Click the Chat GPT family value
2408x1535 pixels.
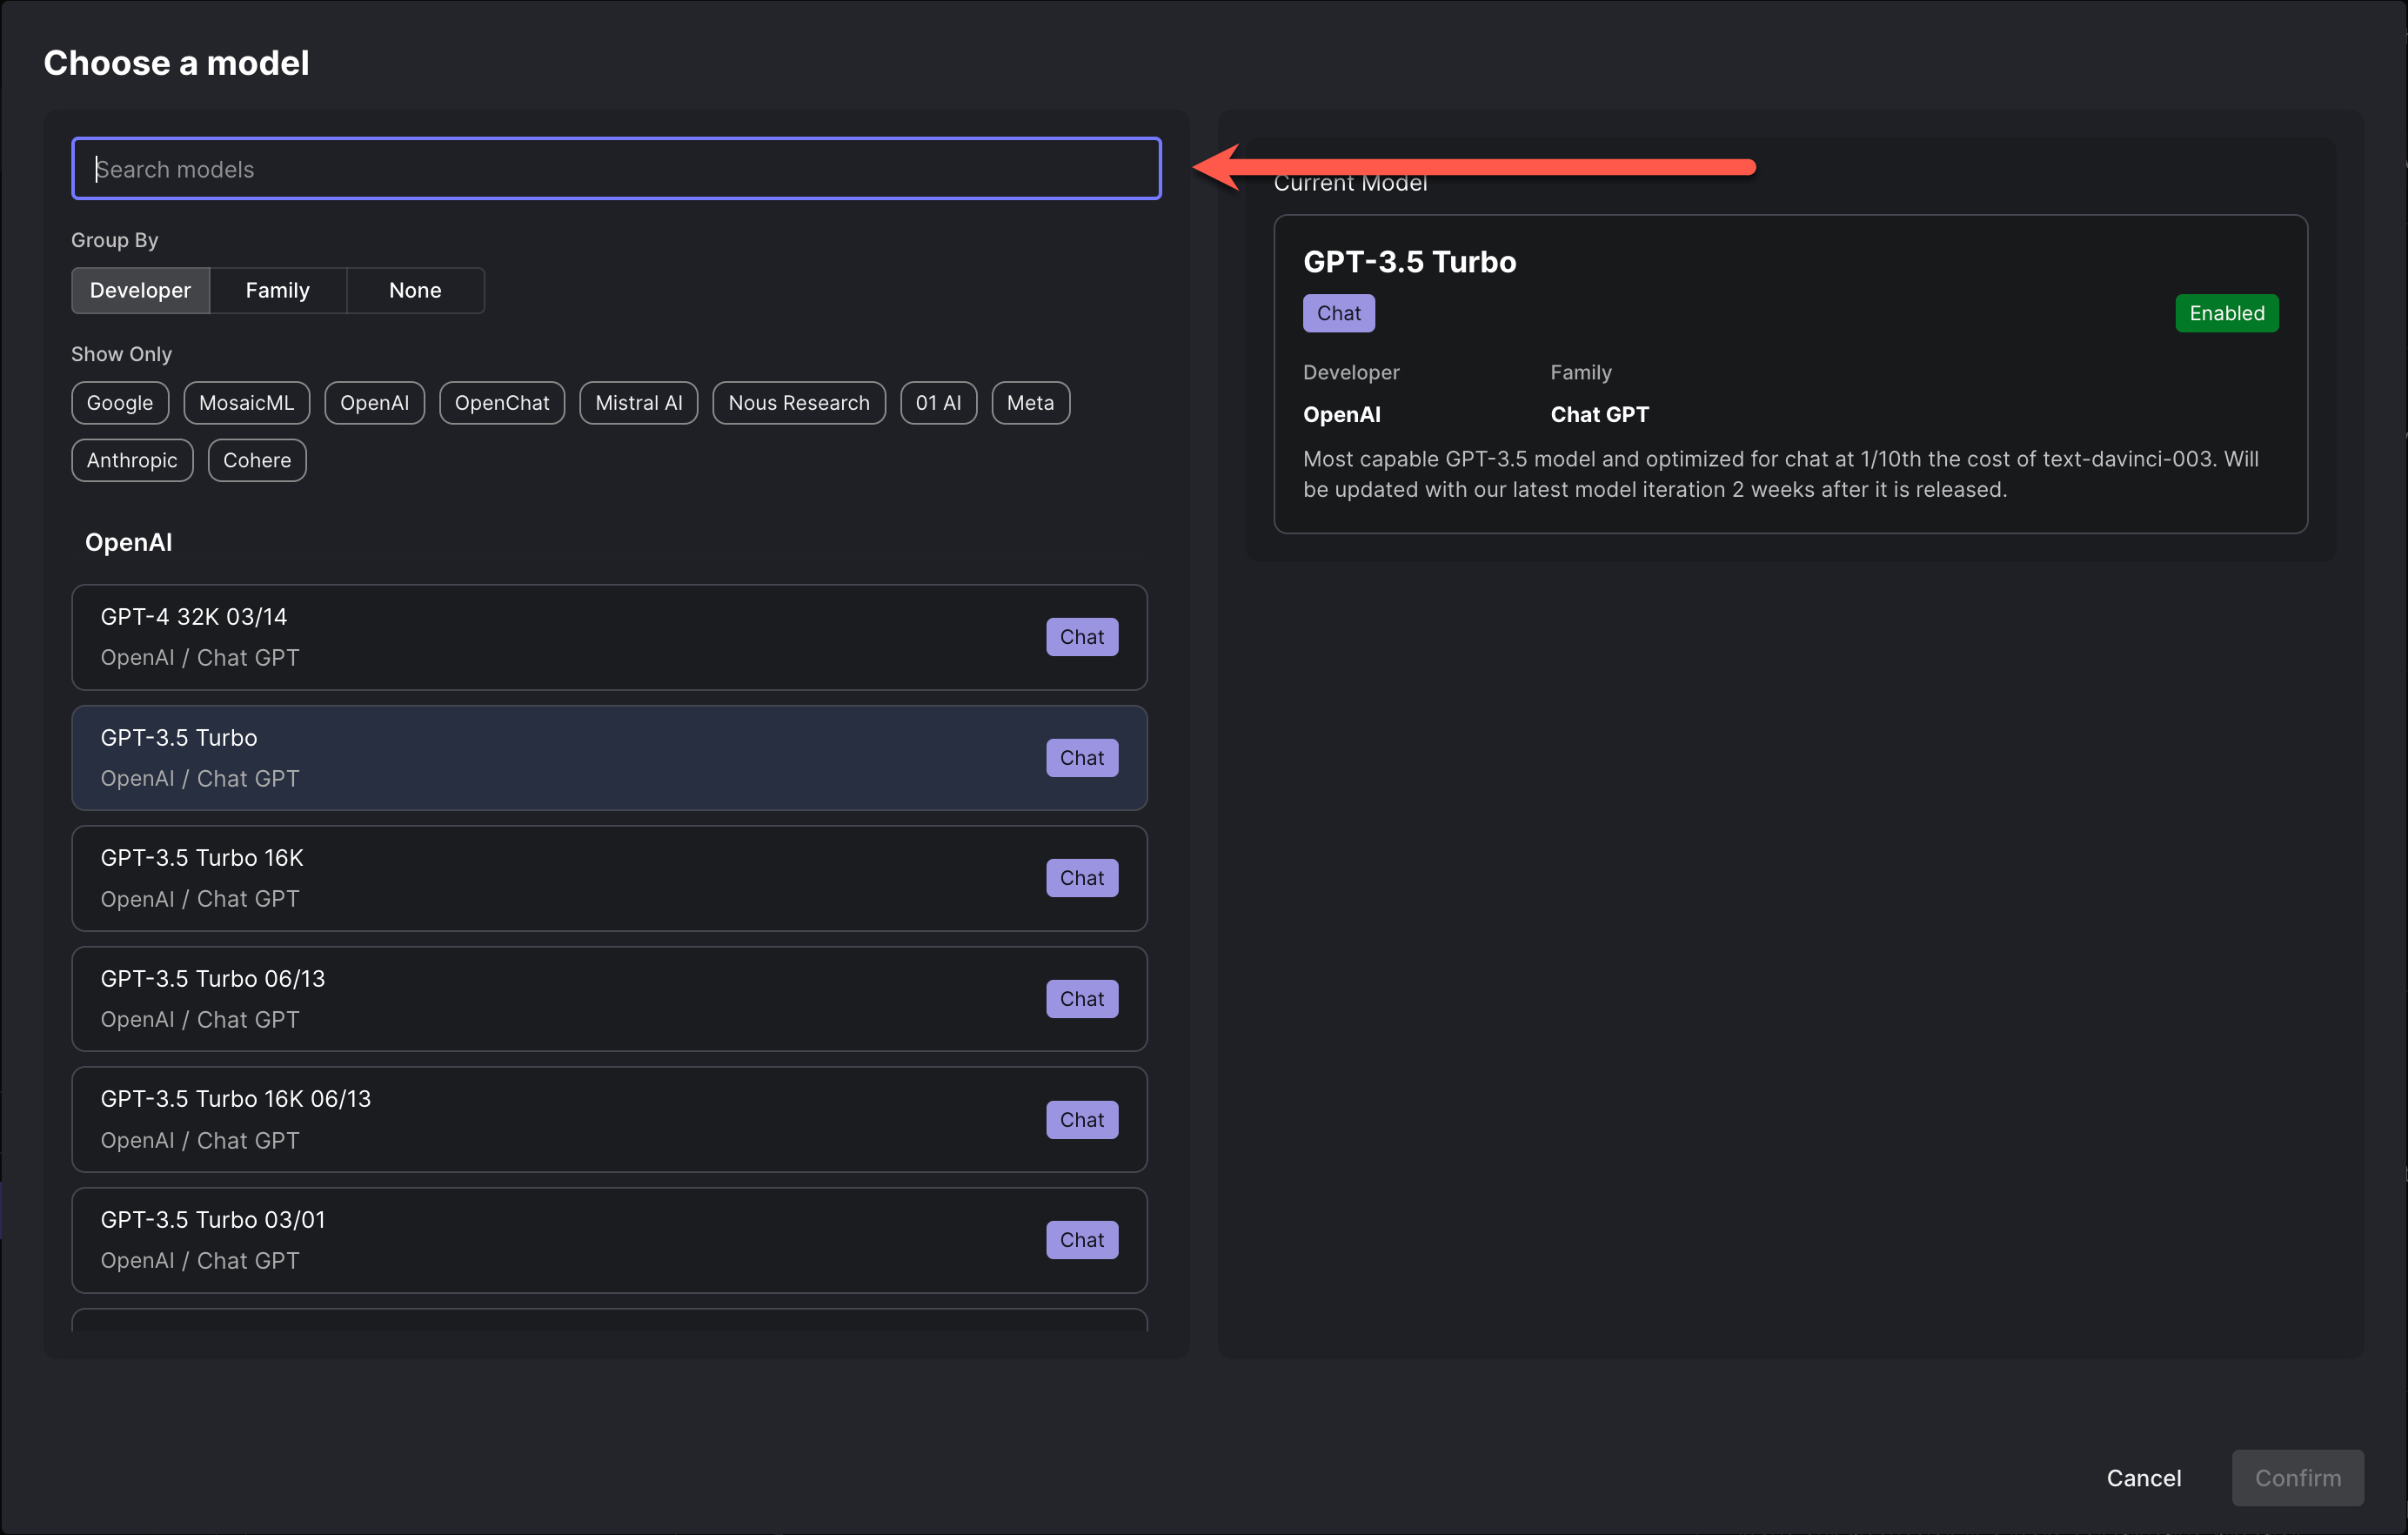point(1600,414)
